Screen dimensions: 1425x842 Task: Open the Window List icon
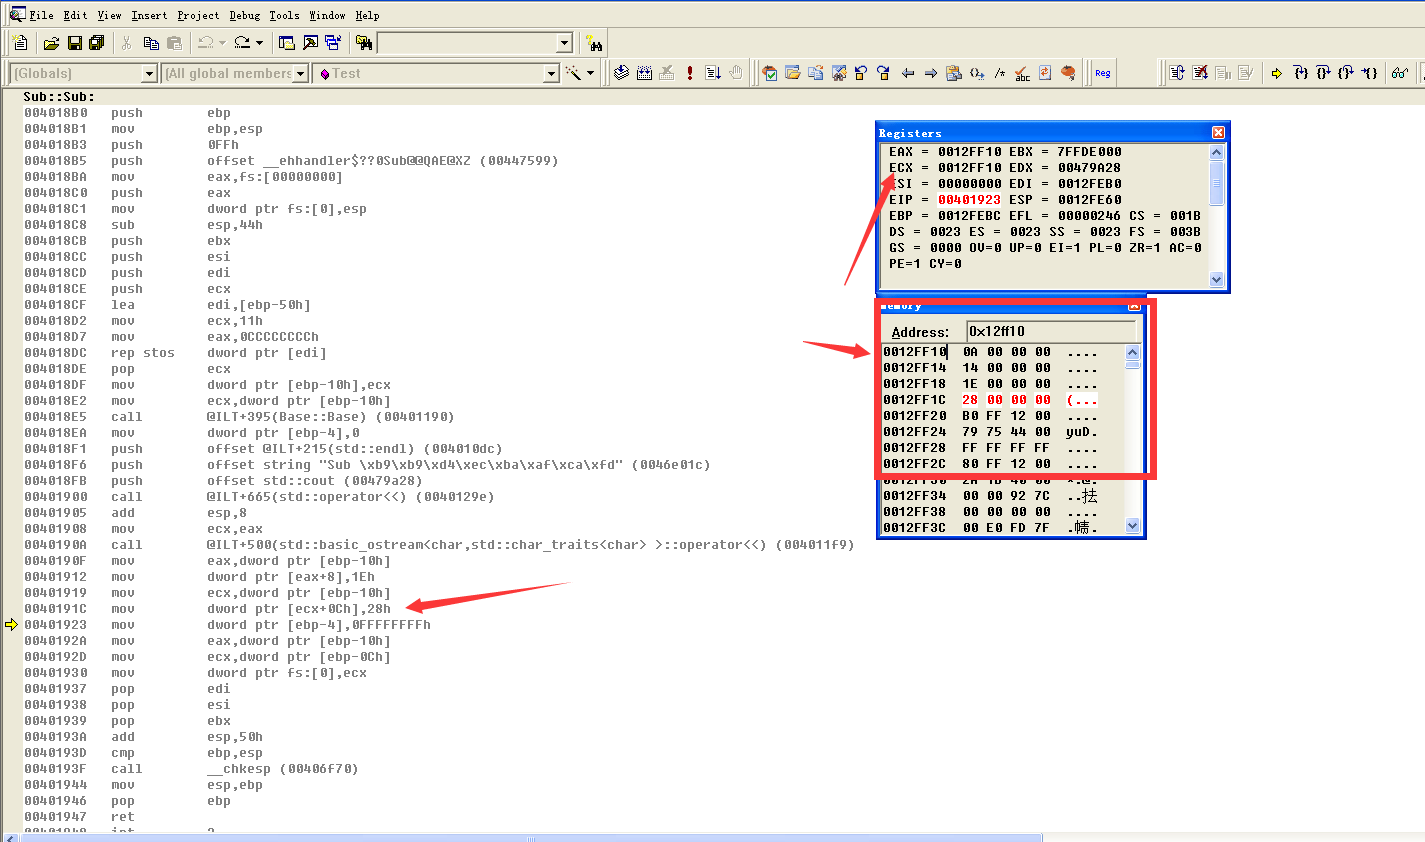(x=333, y=43)
